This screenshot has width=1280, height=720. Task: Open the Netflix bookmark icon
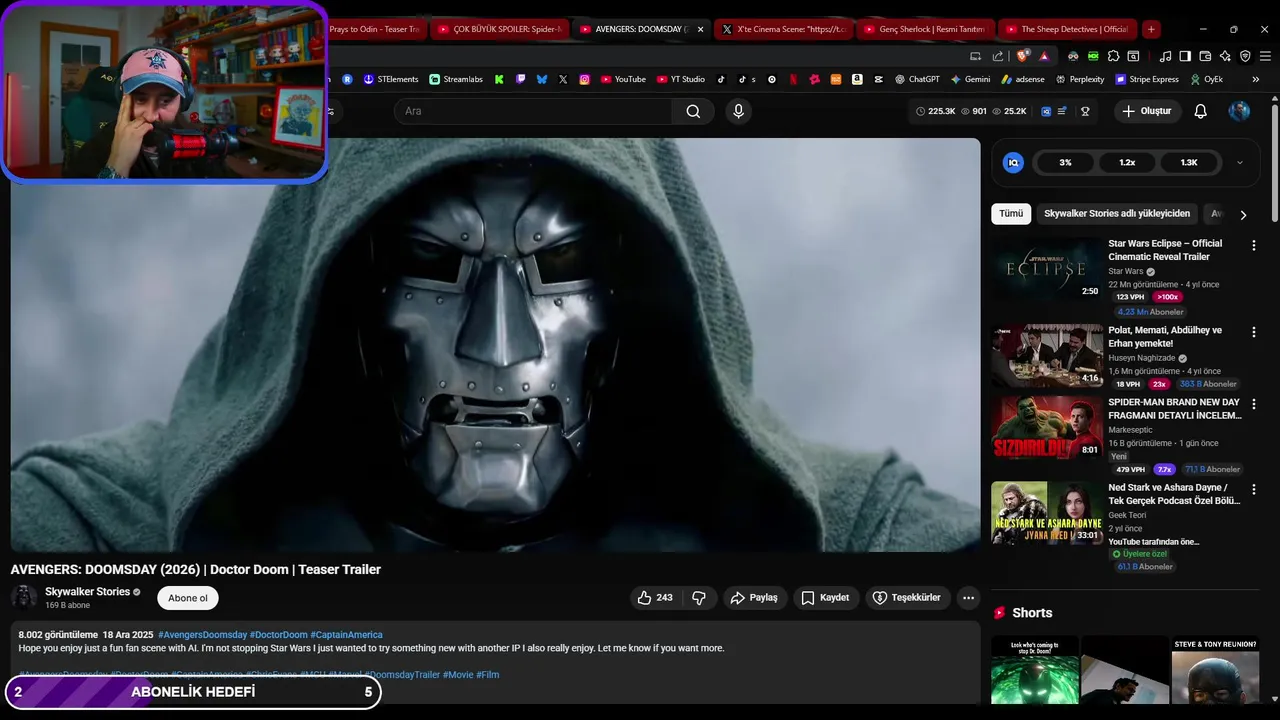point(793,79)
